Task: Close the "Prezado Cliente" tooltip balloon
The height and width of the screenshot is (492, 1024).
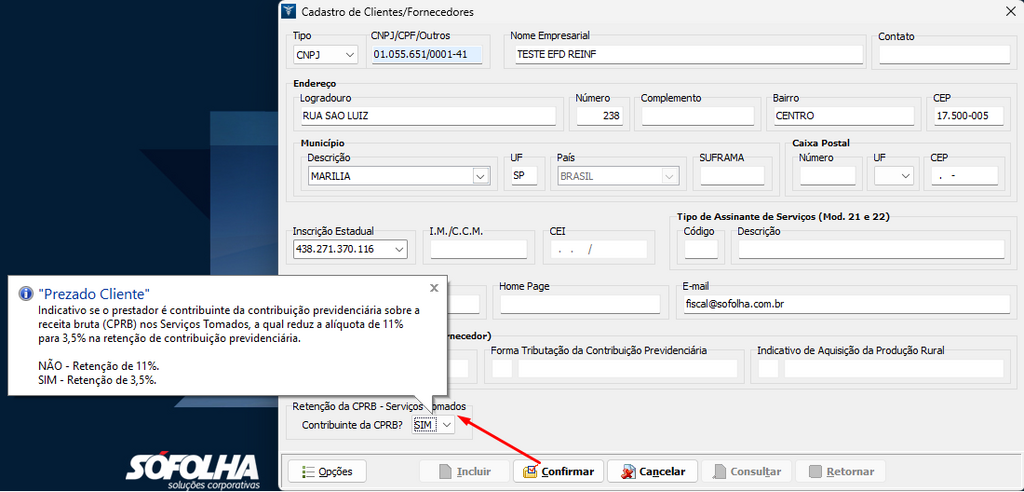Action: [x=434, y=288]
